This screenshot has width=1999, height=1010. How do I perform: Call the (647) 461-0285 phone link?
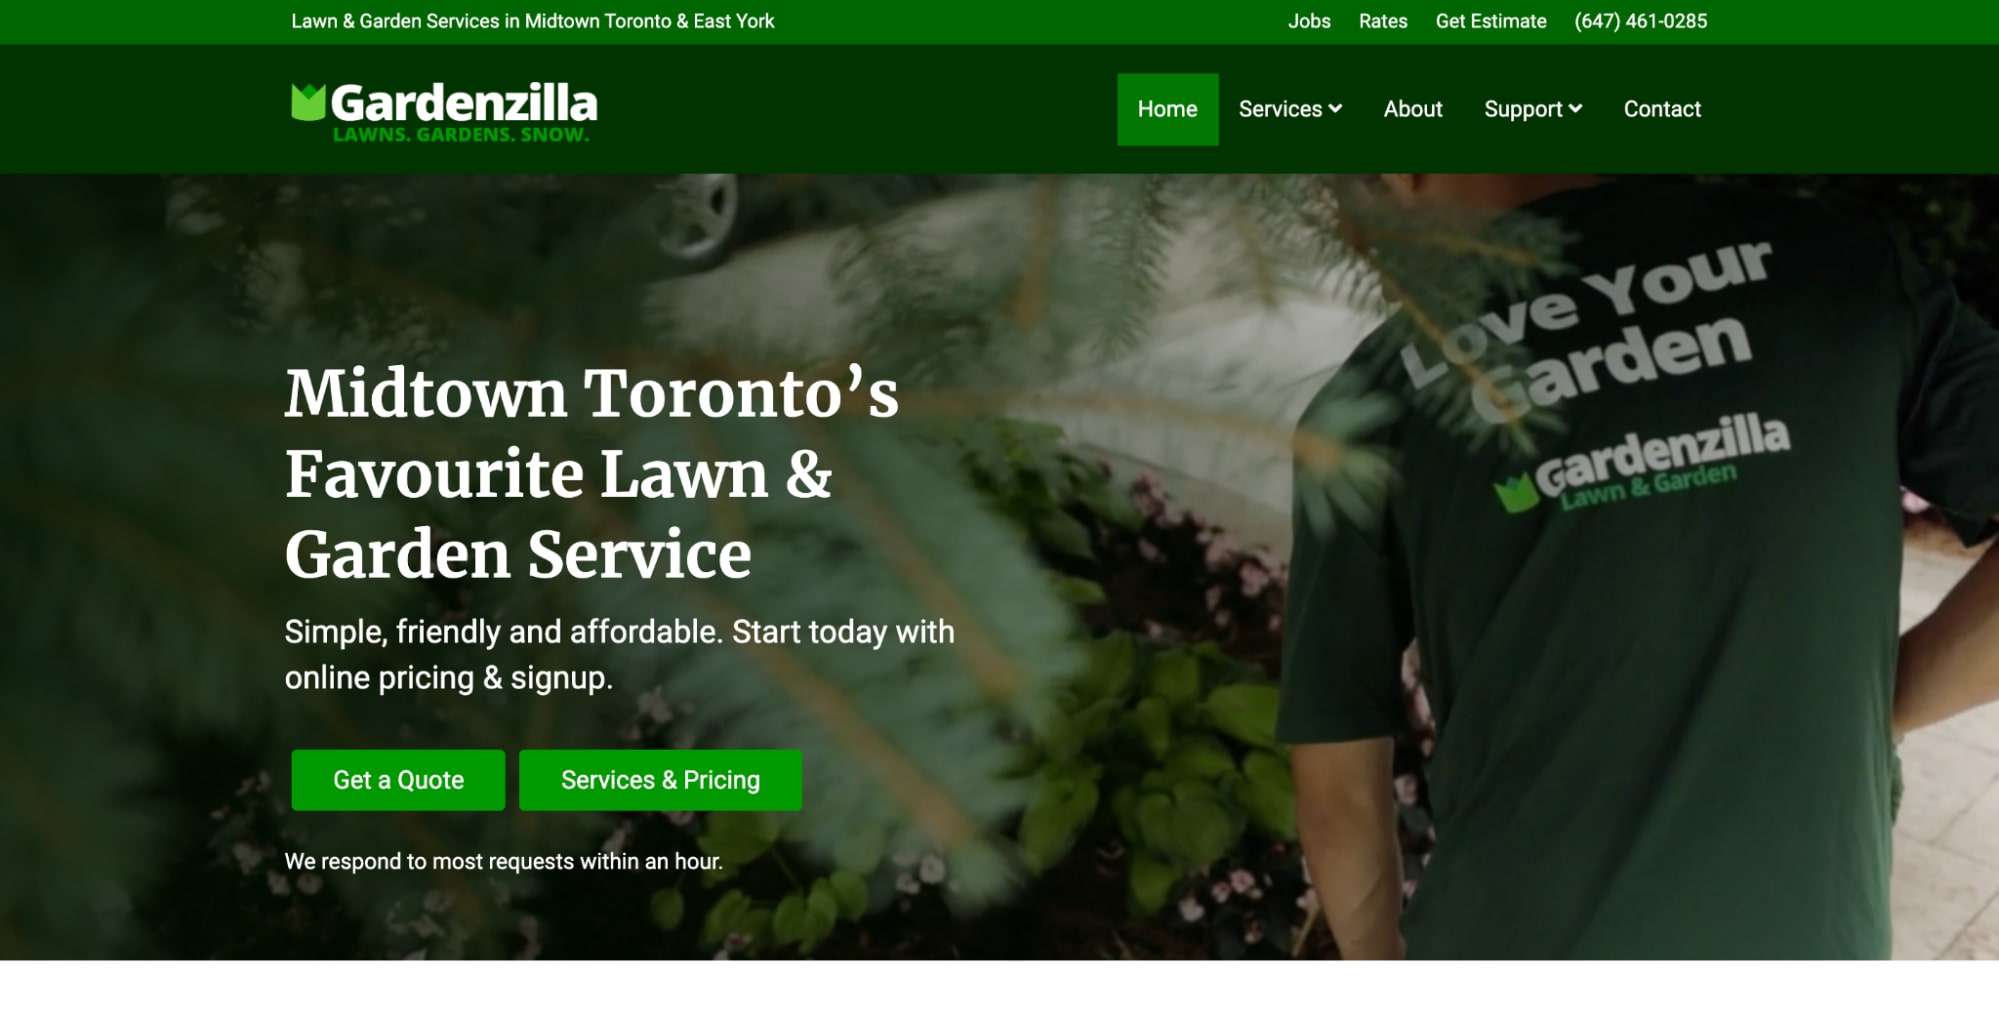pos(1640,21)
